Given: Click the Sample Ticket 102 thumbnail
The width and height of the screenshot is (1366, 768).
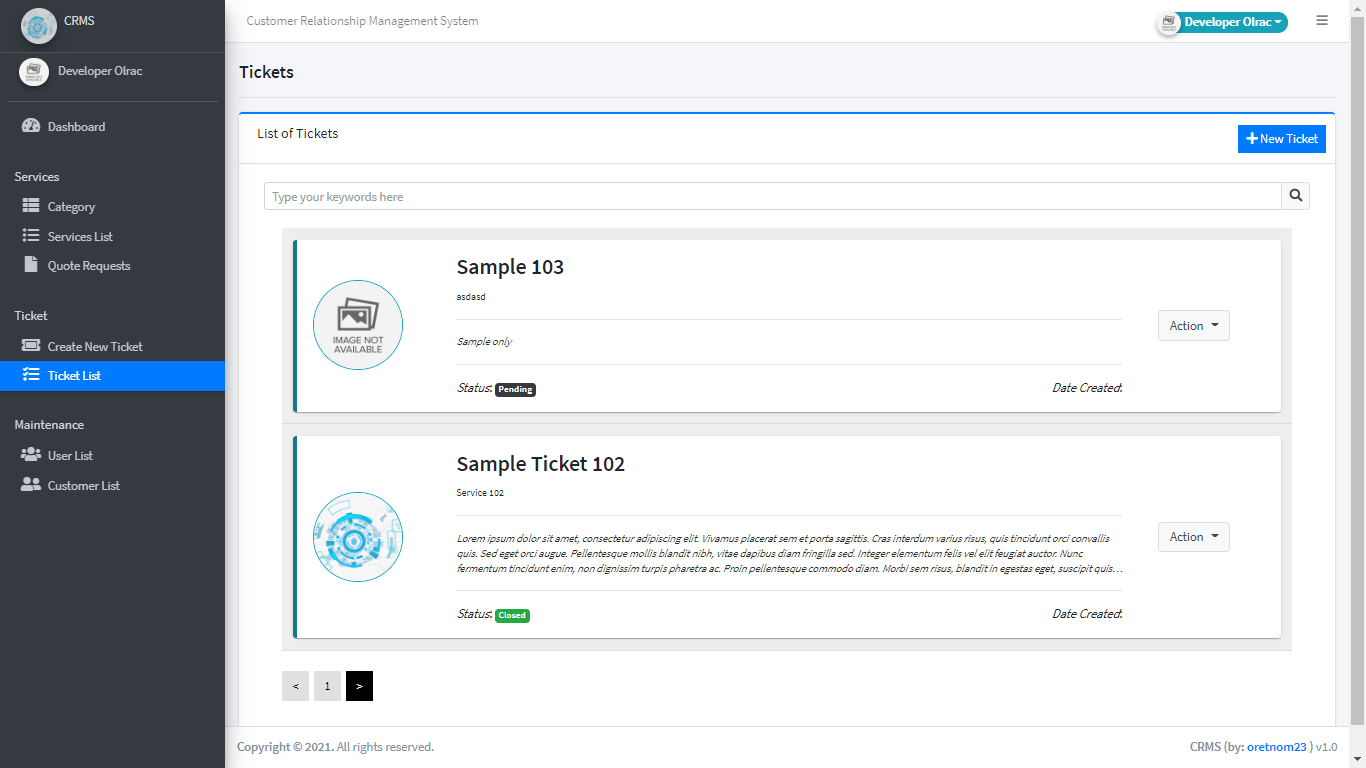Looking at the screenshot, I should pos(358,537).
